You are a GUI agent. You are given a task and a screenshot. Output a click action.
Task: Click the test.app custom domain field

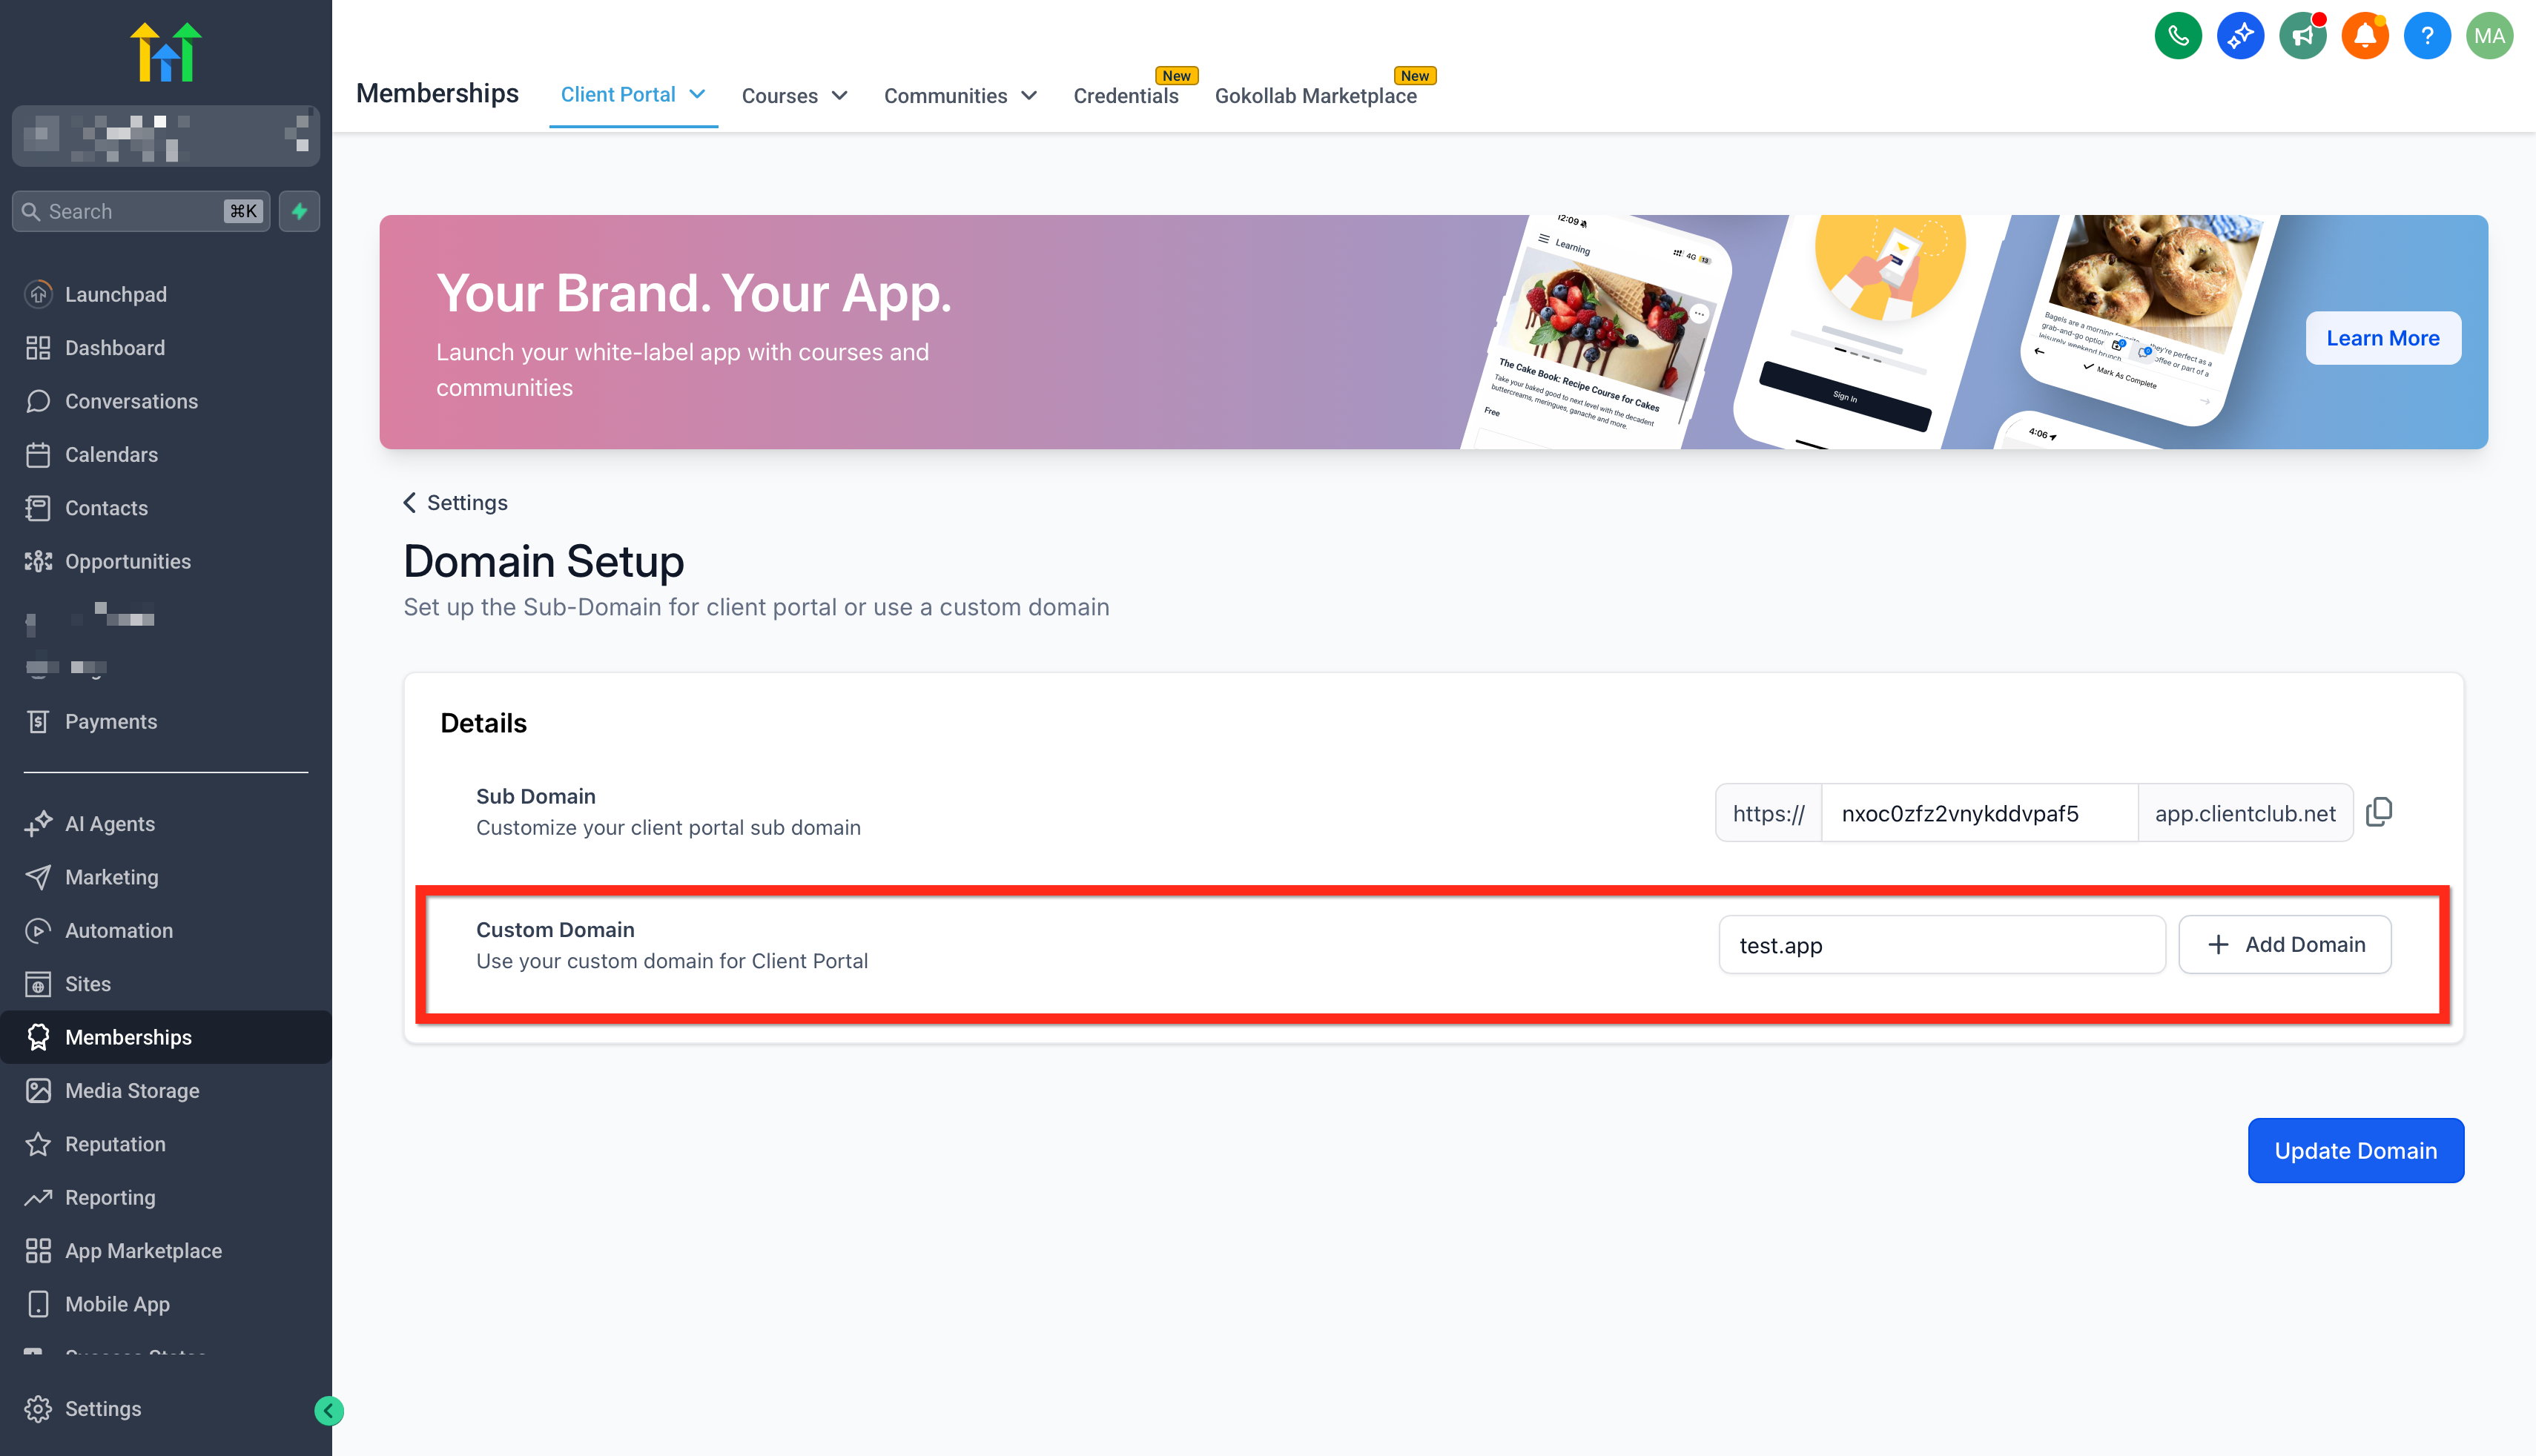[x=1941, y=944]
